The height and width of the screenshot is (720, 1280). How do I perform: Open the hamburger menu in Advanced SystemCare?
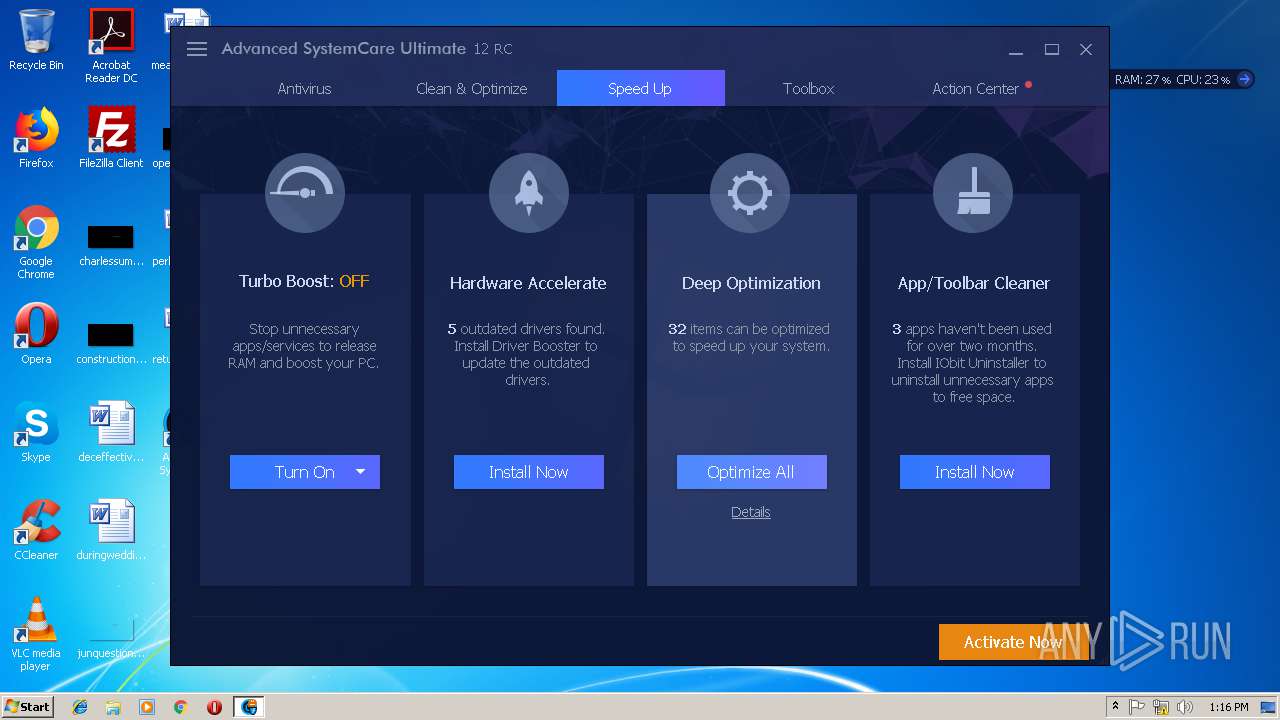[197, 49]
